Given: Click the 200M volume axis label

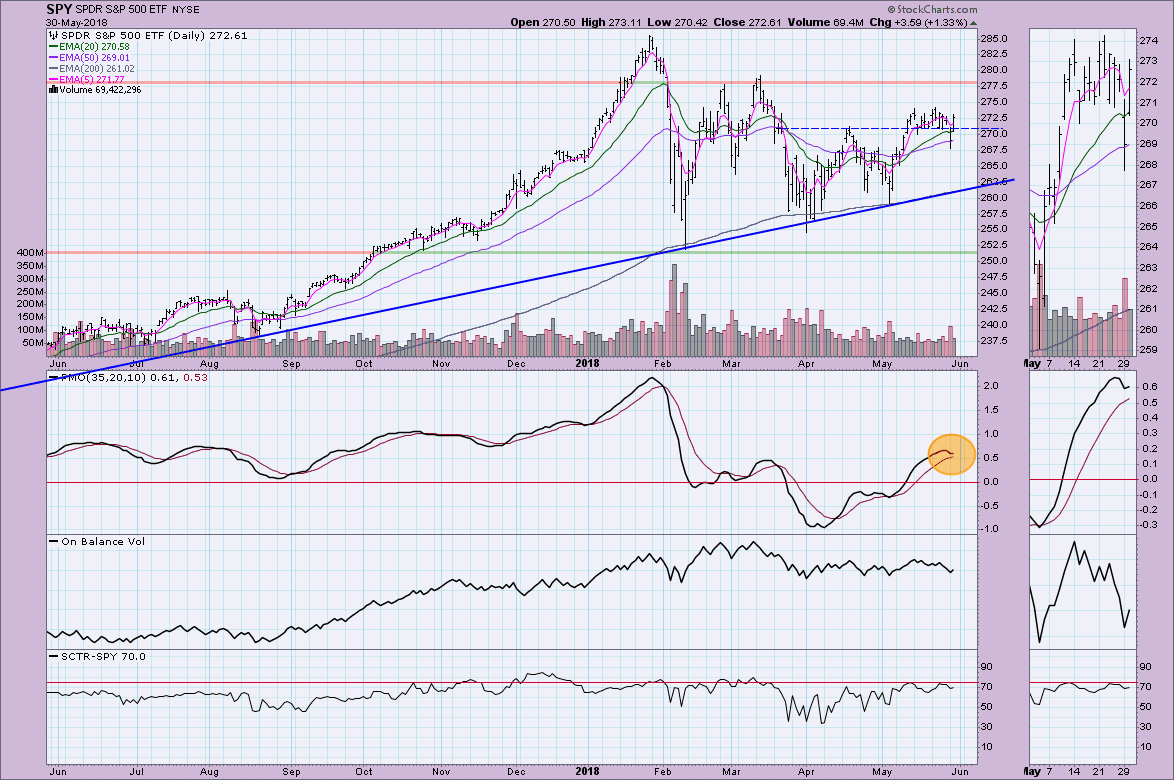Looking at the screenshot, I should click(30, 304).
